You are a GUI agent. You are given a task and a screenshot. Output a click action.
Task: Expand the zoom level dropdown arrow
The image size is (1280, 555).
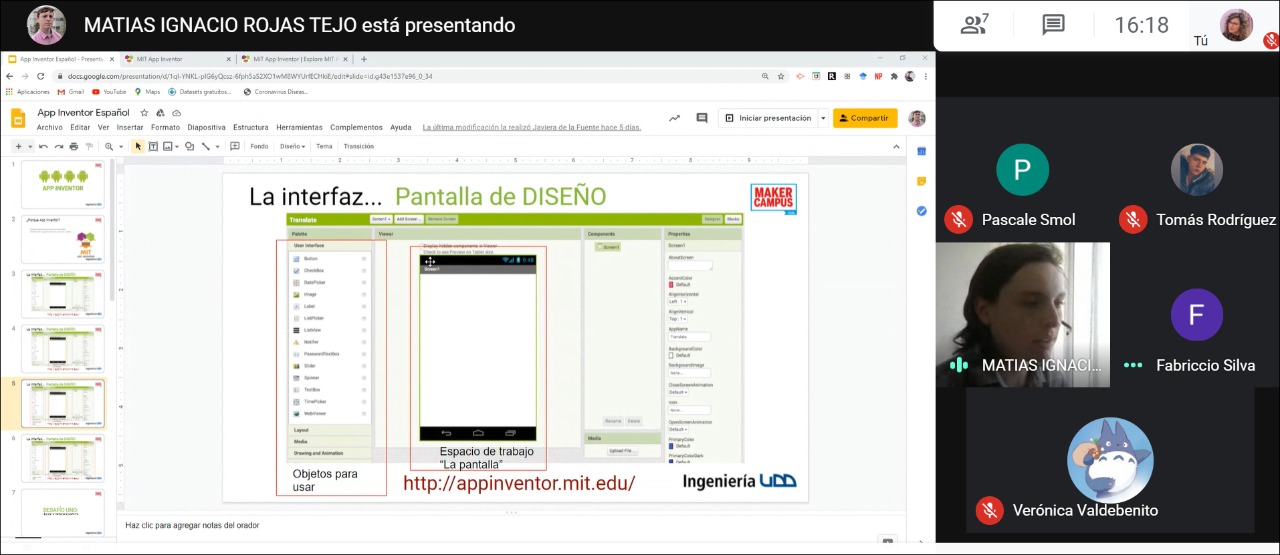[119, 146]
